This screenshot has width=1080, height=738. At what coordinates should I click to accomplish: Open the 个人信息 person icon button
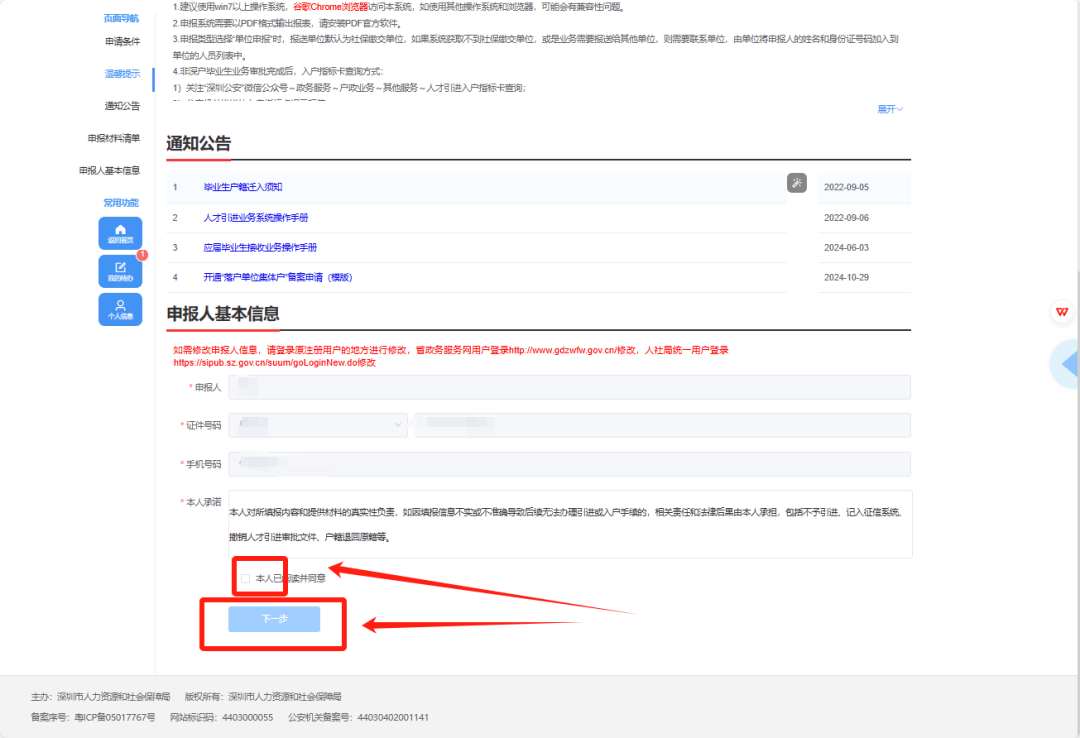pos(121,309)
